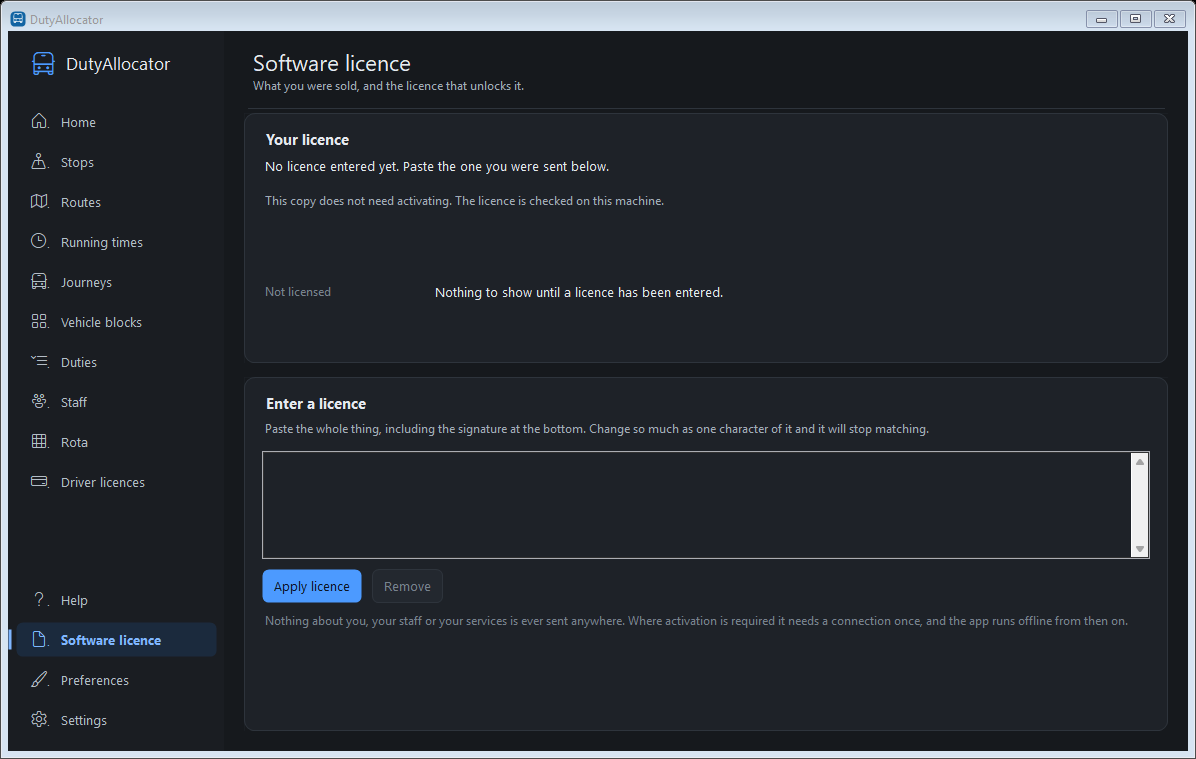Select Running times in sidebar
Image resolution: width=1196 pixels, height=759 pixels.
click(x=117, y=242)
